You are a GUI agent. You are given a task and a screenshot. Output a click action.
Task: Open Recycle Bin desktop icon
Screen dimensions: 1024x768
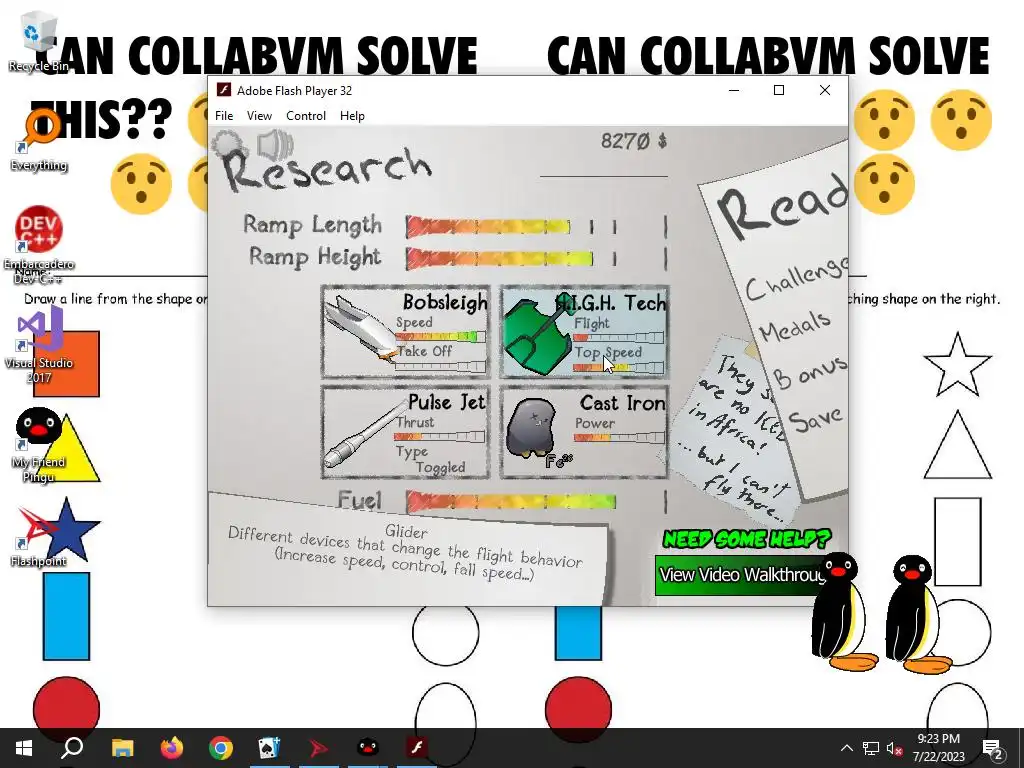[x=39, y=41]
